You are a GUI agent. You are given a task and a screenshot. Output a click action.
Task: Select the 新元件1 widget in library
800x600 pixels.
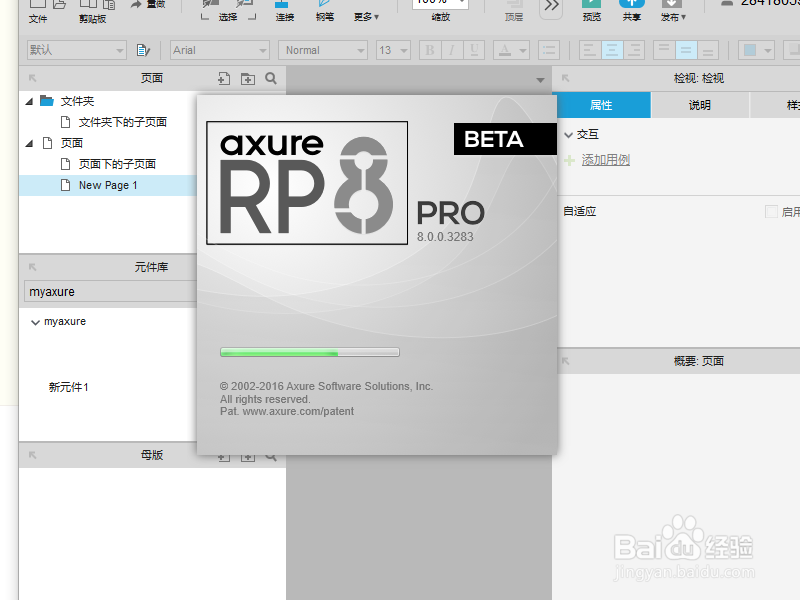[69, 387]
